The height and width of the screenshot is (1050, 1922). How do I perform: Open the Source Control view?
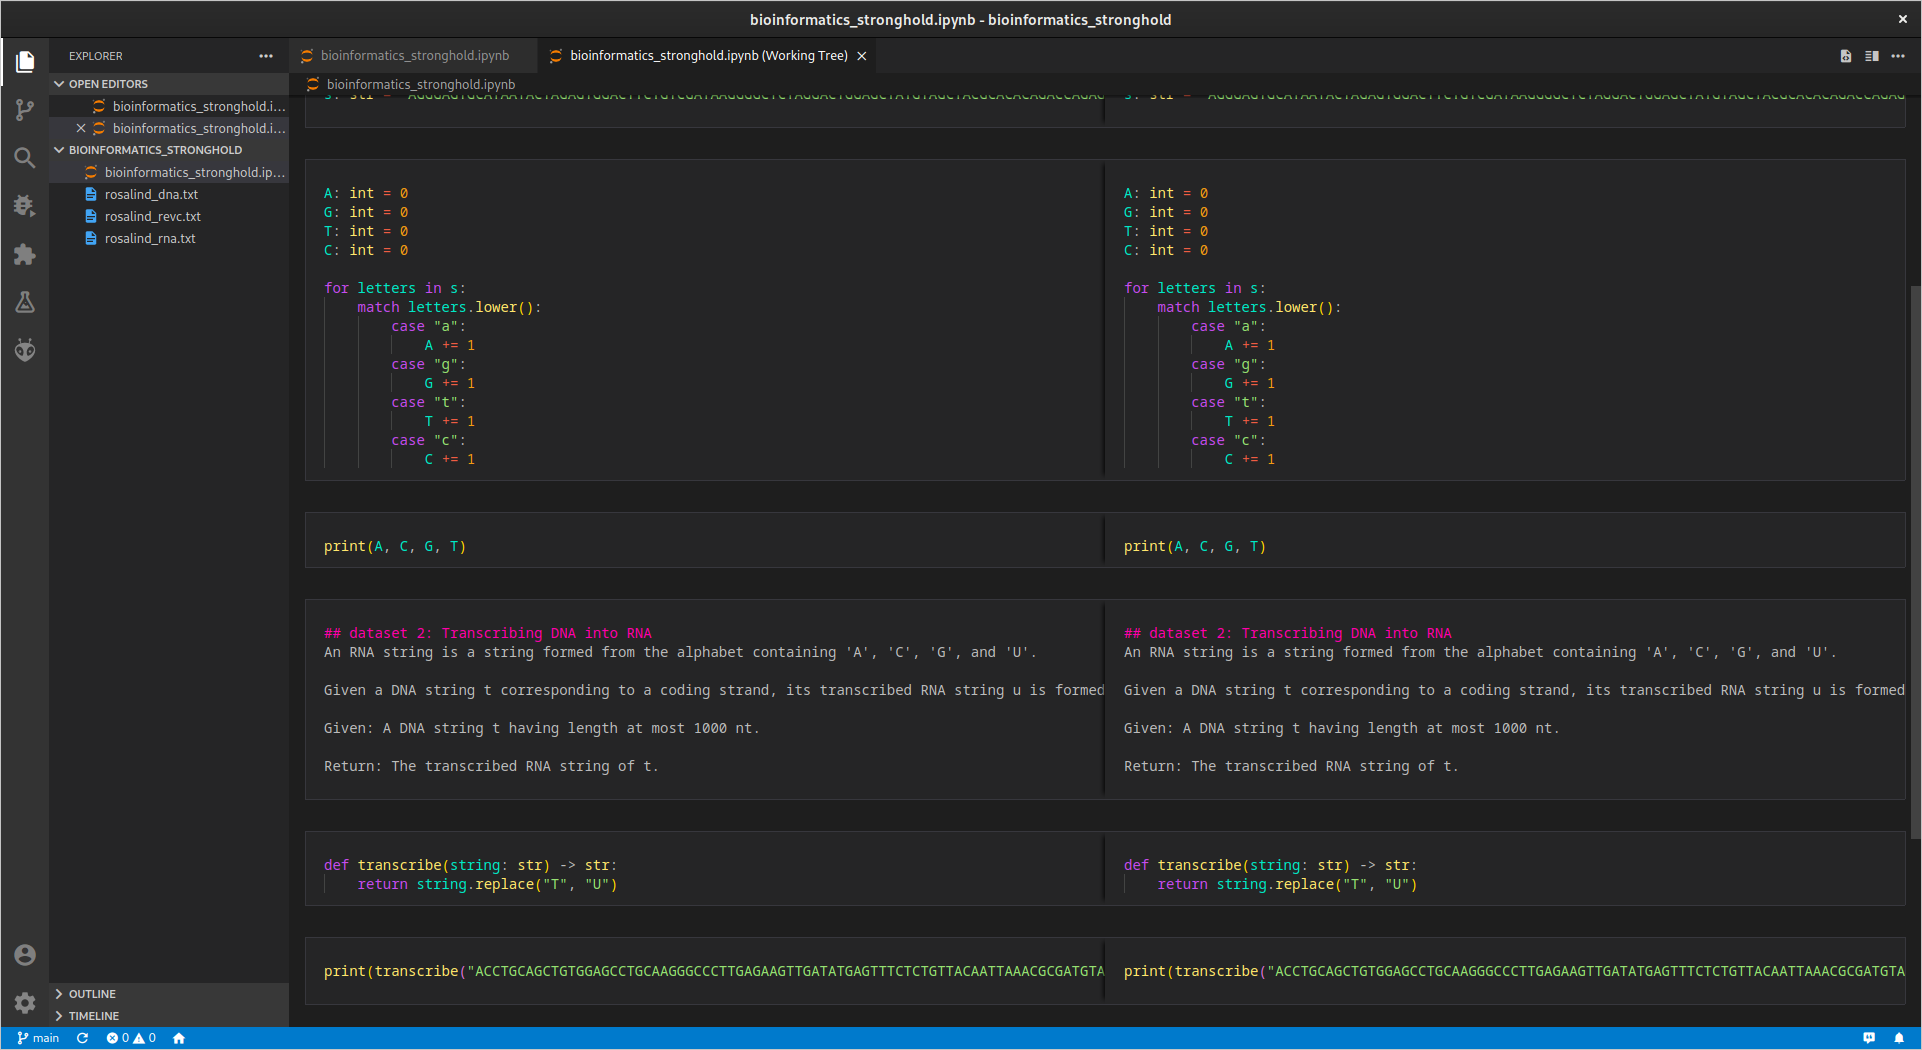click(25, 110)
